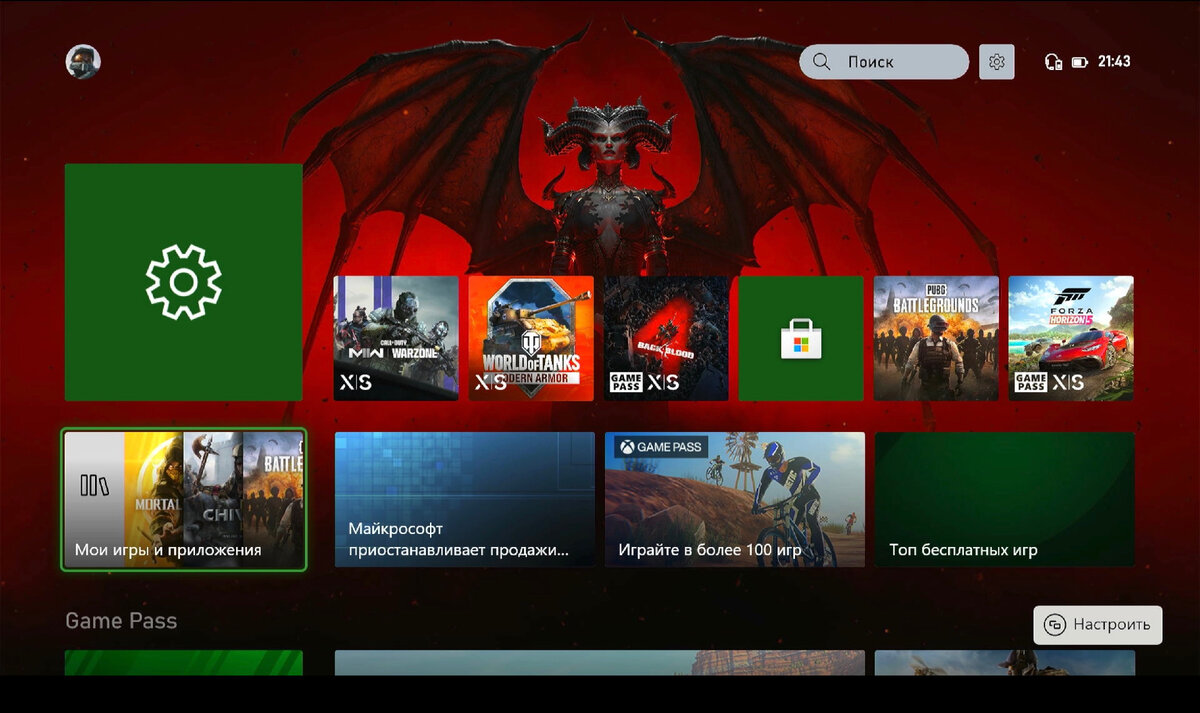This screenshot has width=1200, height=713.
Task: Click the headset status icon
Action: coord(1052,62)
